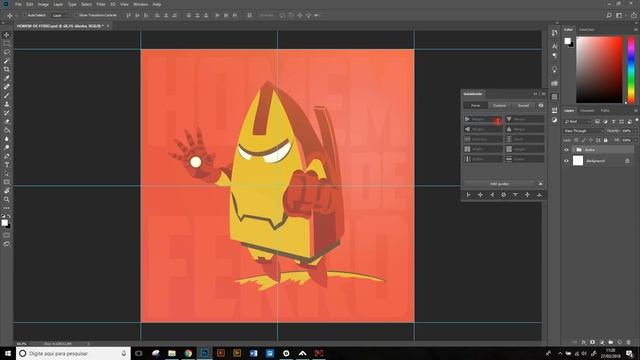Select the Dodge tool
The image size is (640, 360).
pyautogui.click(x=7, y=147)
